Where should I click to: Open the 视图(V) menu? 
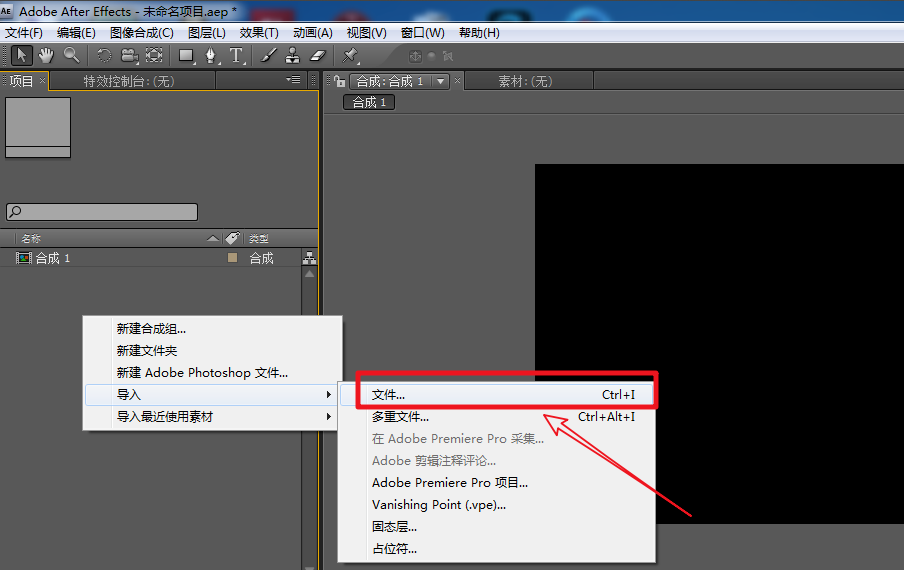point(367,33)
